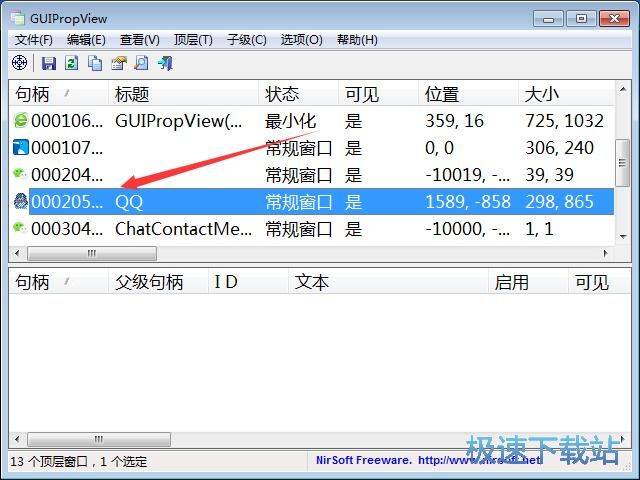Open the 顶层(T) menu

[193, 40]
